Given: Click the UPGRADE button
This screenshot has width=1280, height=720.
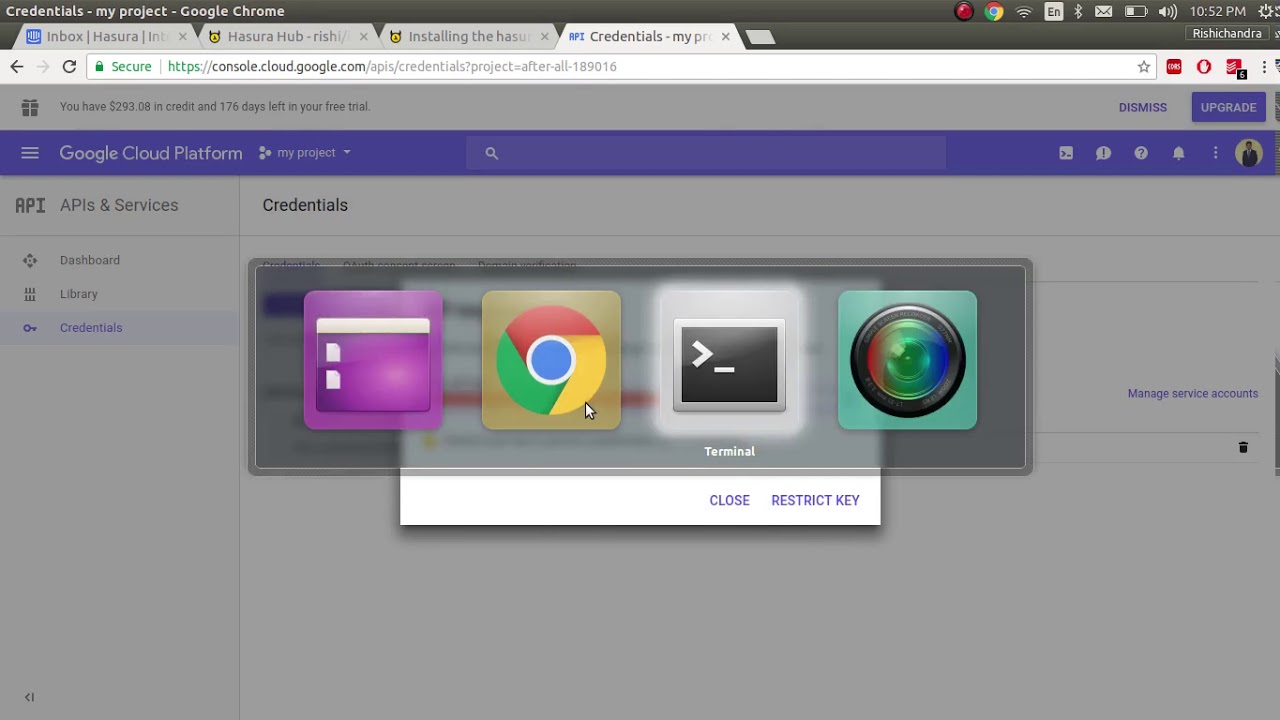Looking at the screenshot, I should (x=1228, y=107).
